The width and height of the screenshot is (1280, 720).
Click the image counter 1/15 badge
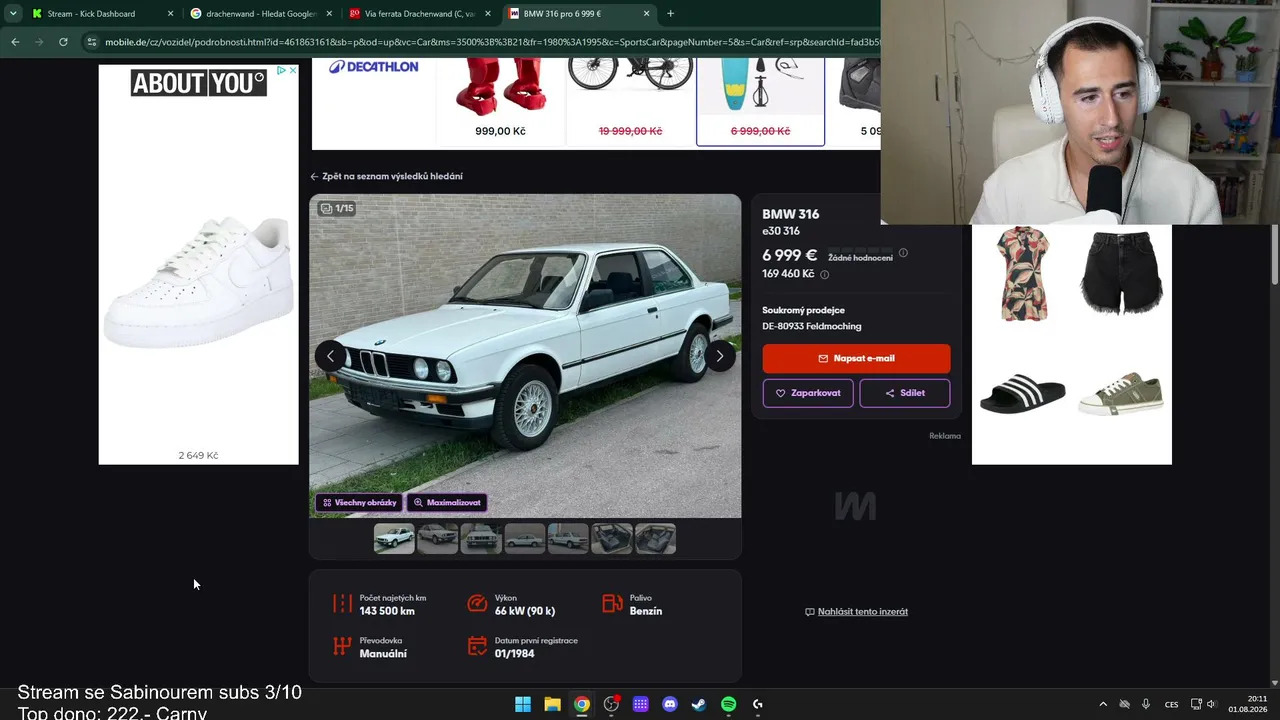pyautogui.click(x=337, y=209)
